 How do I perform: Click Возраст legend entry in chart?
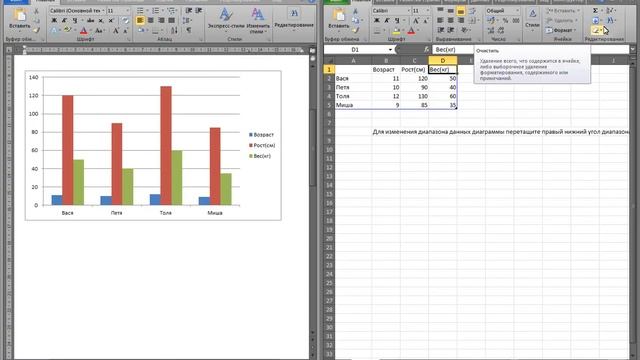coord(261,135)
